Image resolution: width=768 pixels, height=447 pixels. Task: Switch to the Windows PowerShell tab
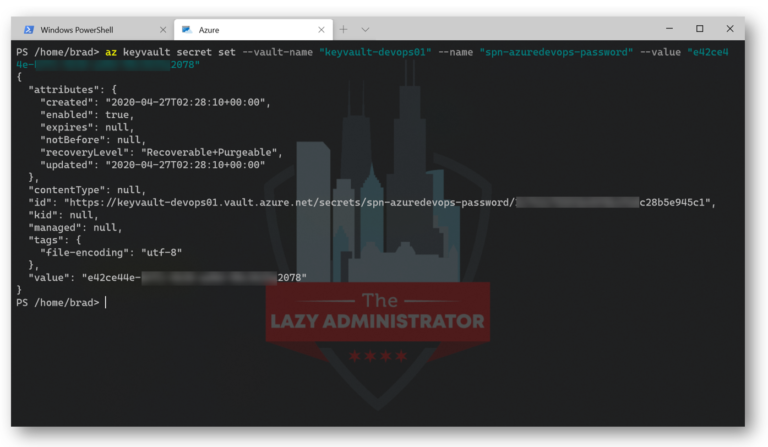tap(93, 30)
